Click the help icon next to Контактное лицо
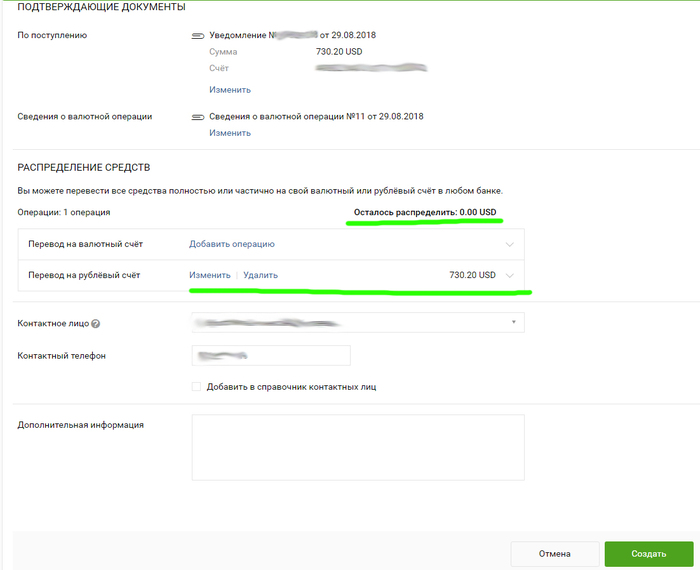Viewport: 700px width, 570px height. [x=96, y=324]
